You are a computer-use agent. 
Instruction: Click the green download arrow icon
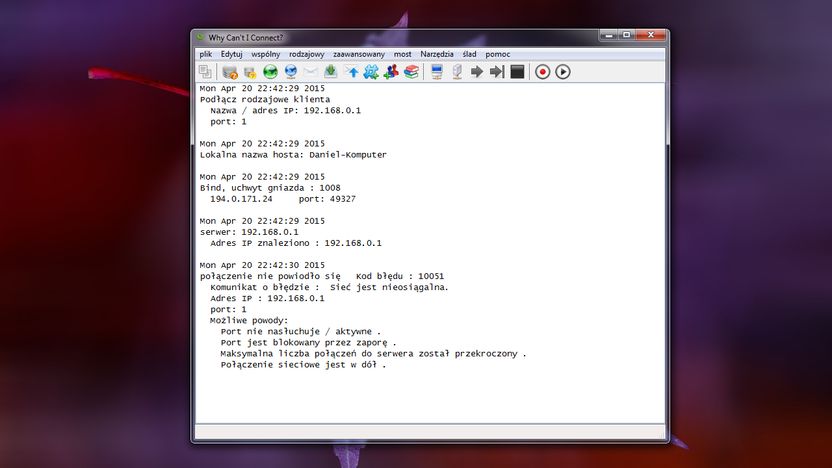click(x=331, y=72)
